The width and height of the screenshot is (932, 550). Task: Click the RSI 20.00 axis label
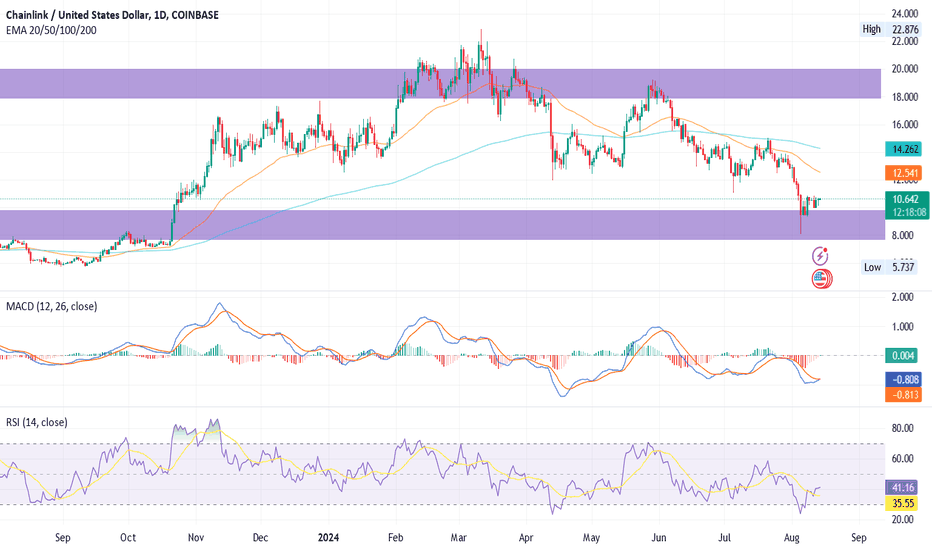[903, 519]
